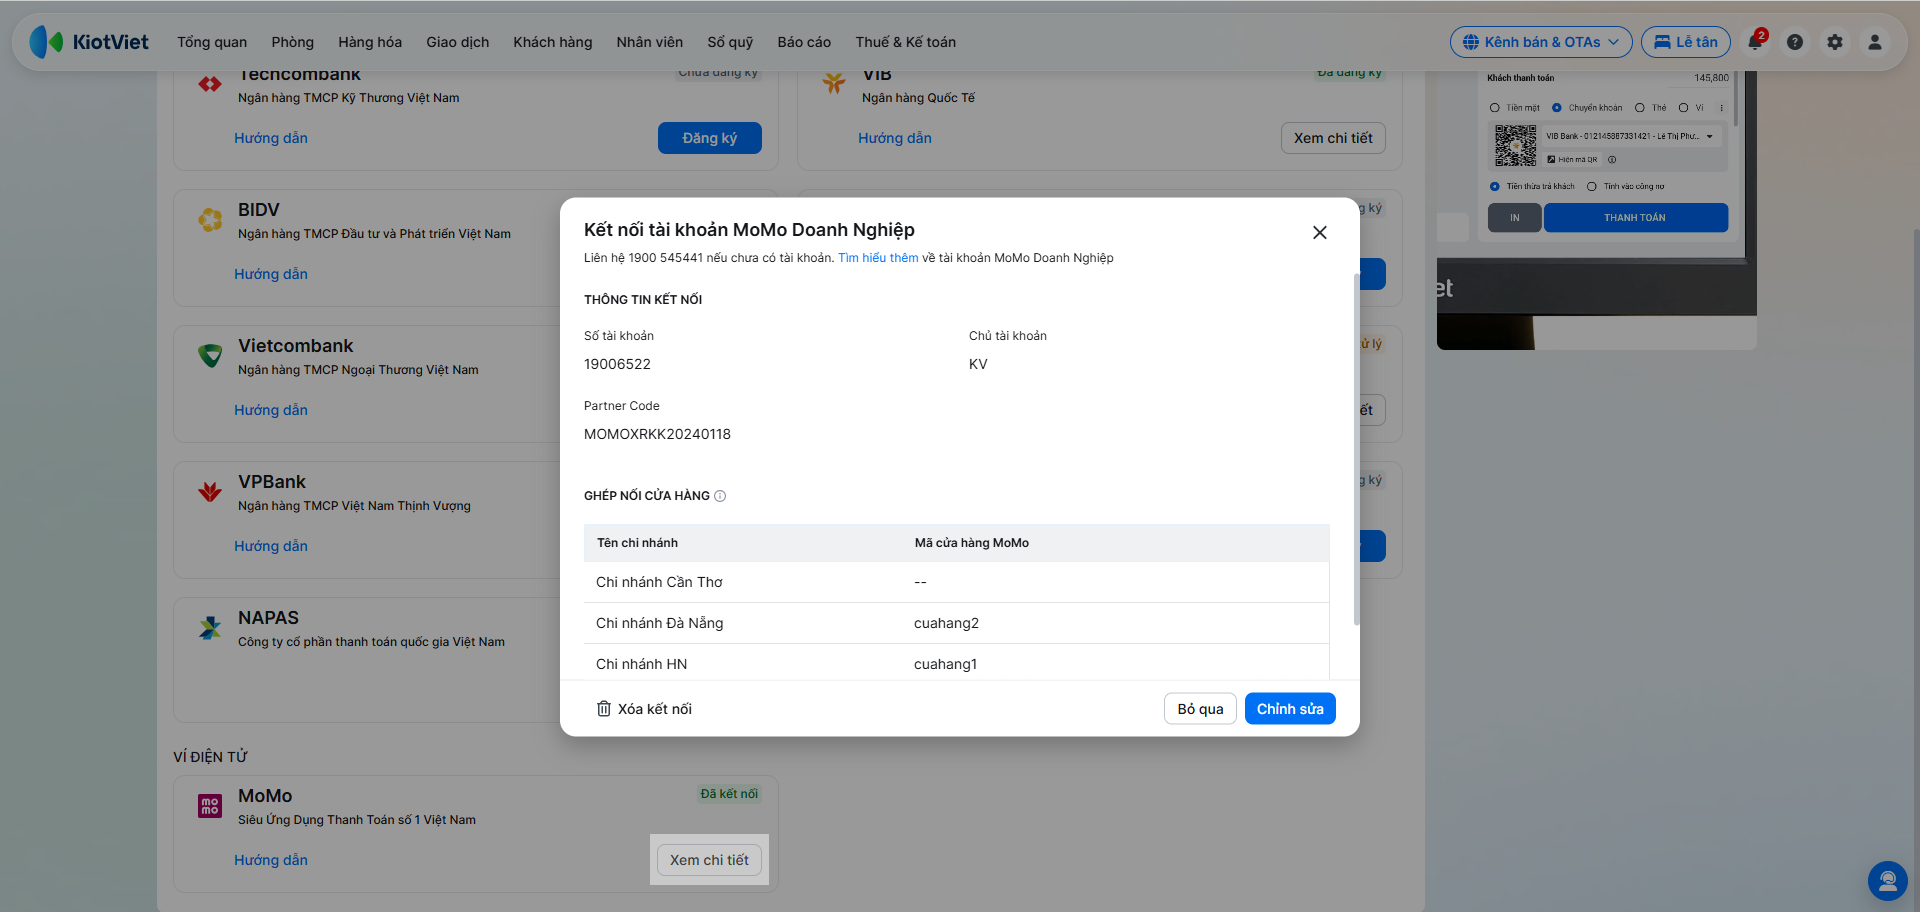
Task: Click Xóa kết nối text
Action: point(655,709)
